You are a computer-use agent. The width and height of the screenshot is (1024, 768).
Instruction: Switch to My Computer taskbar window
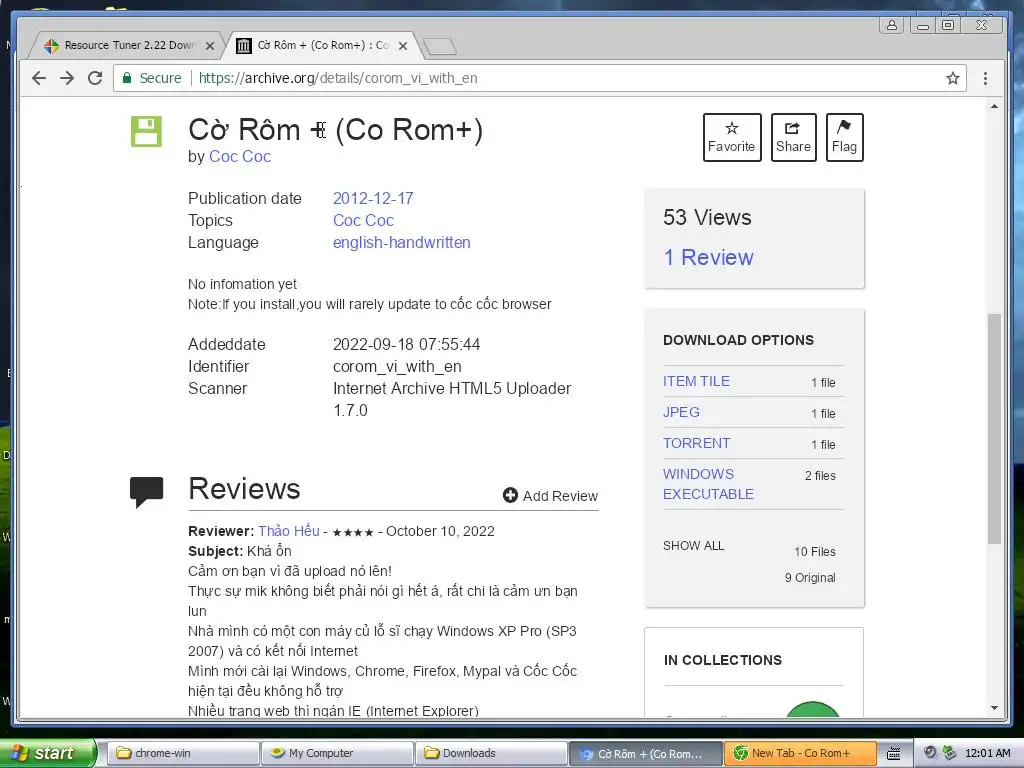[x=337, y=753]
